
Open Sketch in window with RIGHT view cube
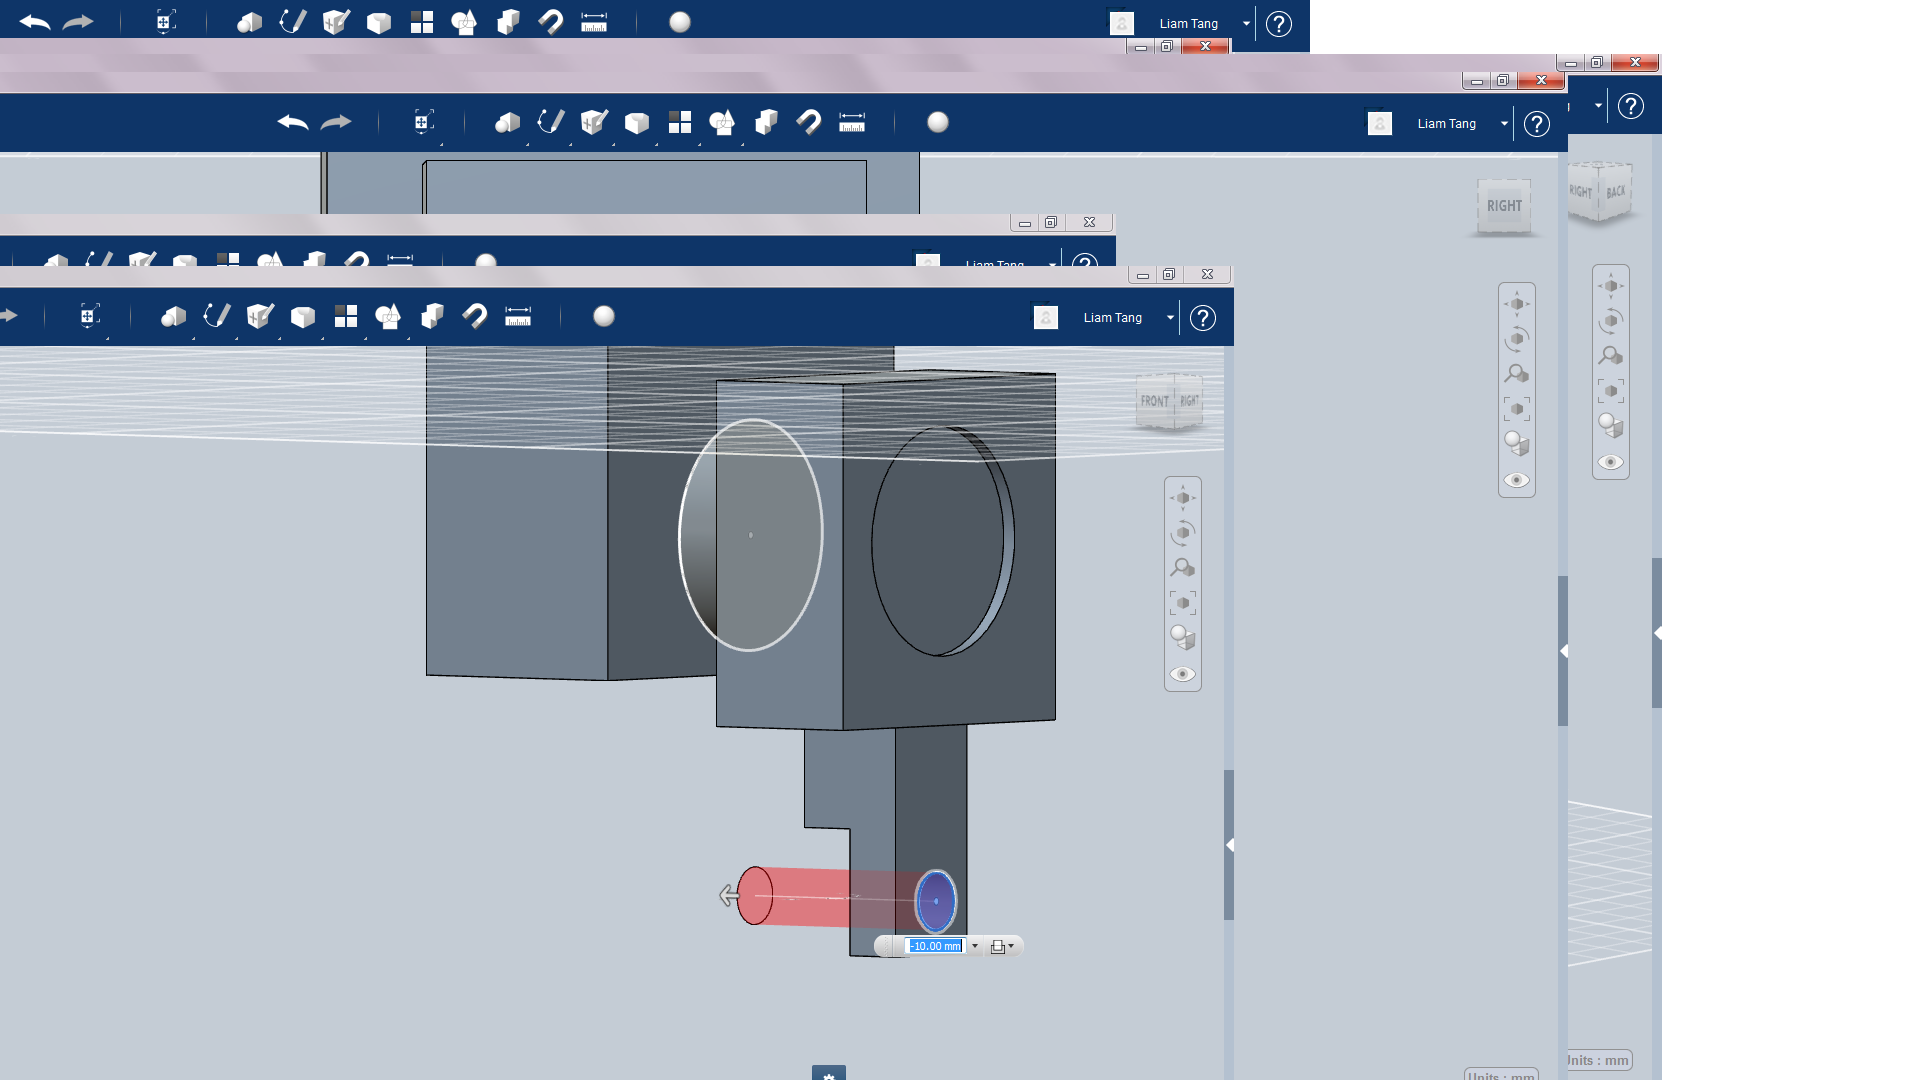point(550,123)
